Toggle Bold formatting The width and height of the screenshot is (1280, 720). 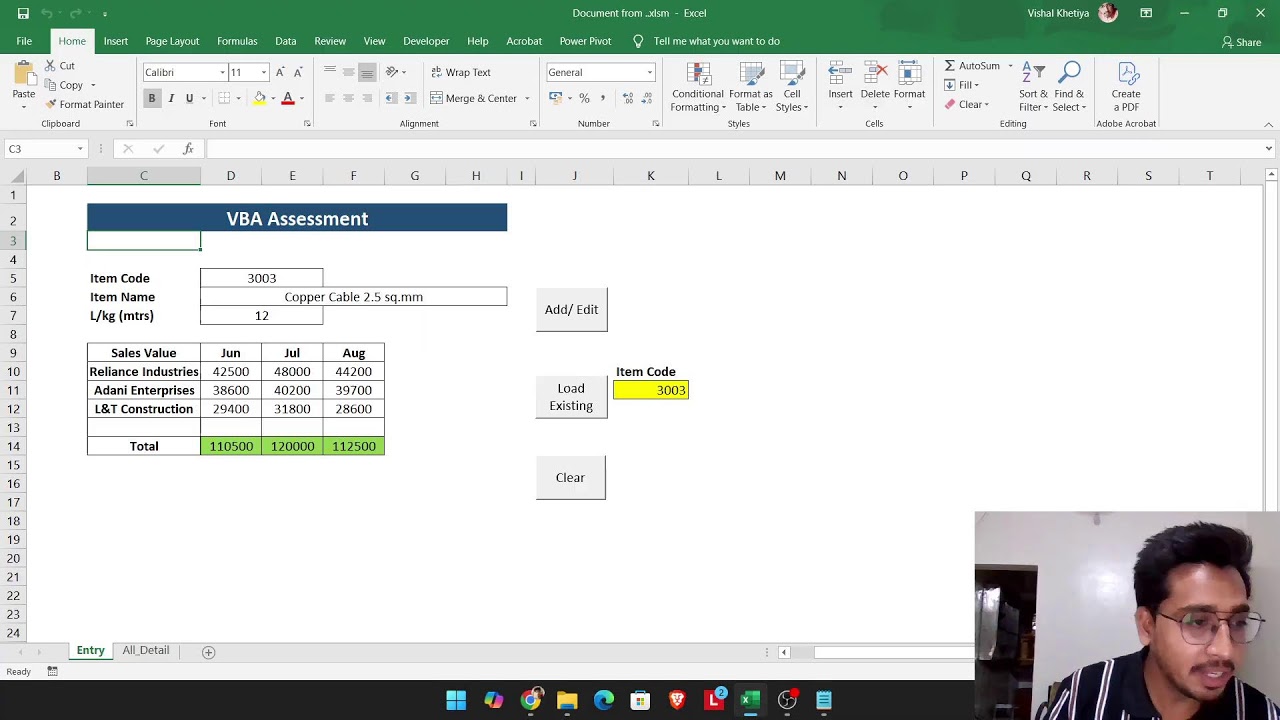[152, 98]
